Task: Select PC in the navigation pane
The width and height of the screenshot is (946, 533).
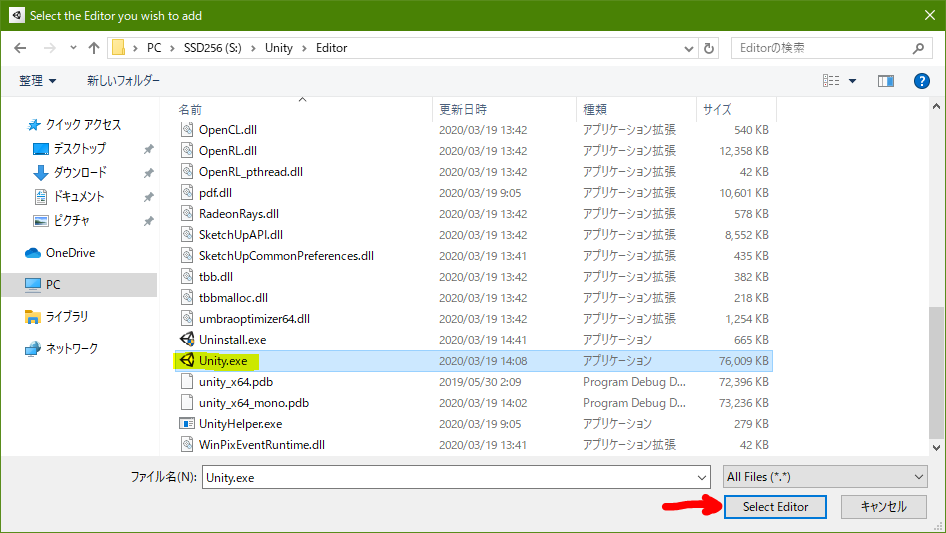Action: (79, 284)
